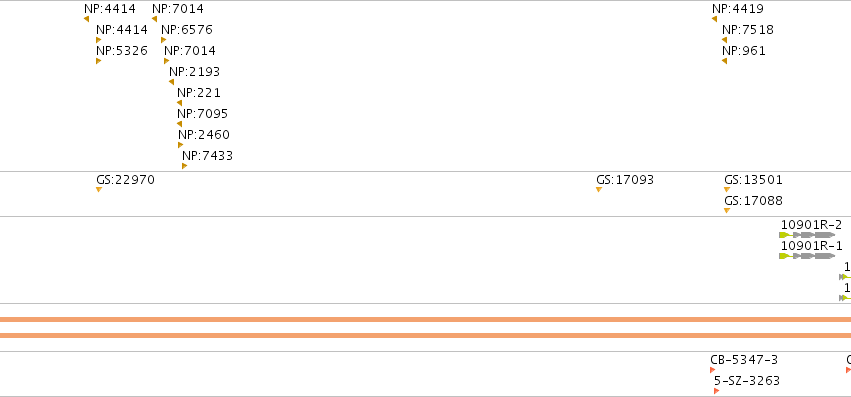Click the NP:7518 marker triangle

click(725, 40)
